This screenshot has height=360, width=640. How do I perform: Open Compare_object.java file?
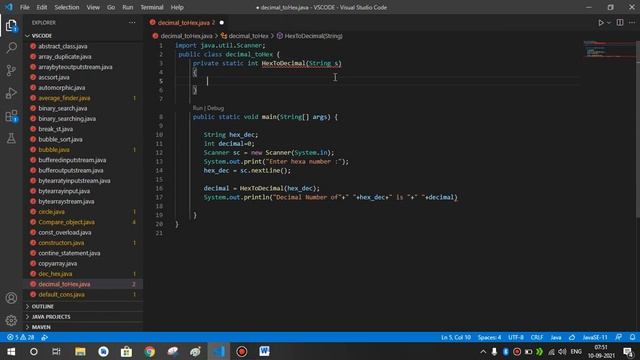(66, 222)
